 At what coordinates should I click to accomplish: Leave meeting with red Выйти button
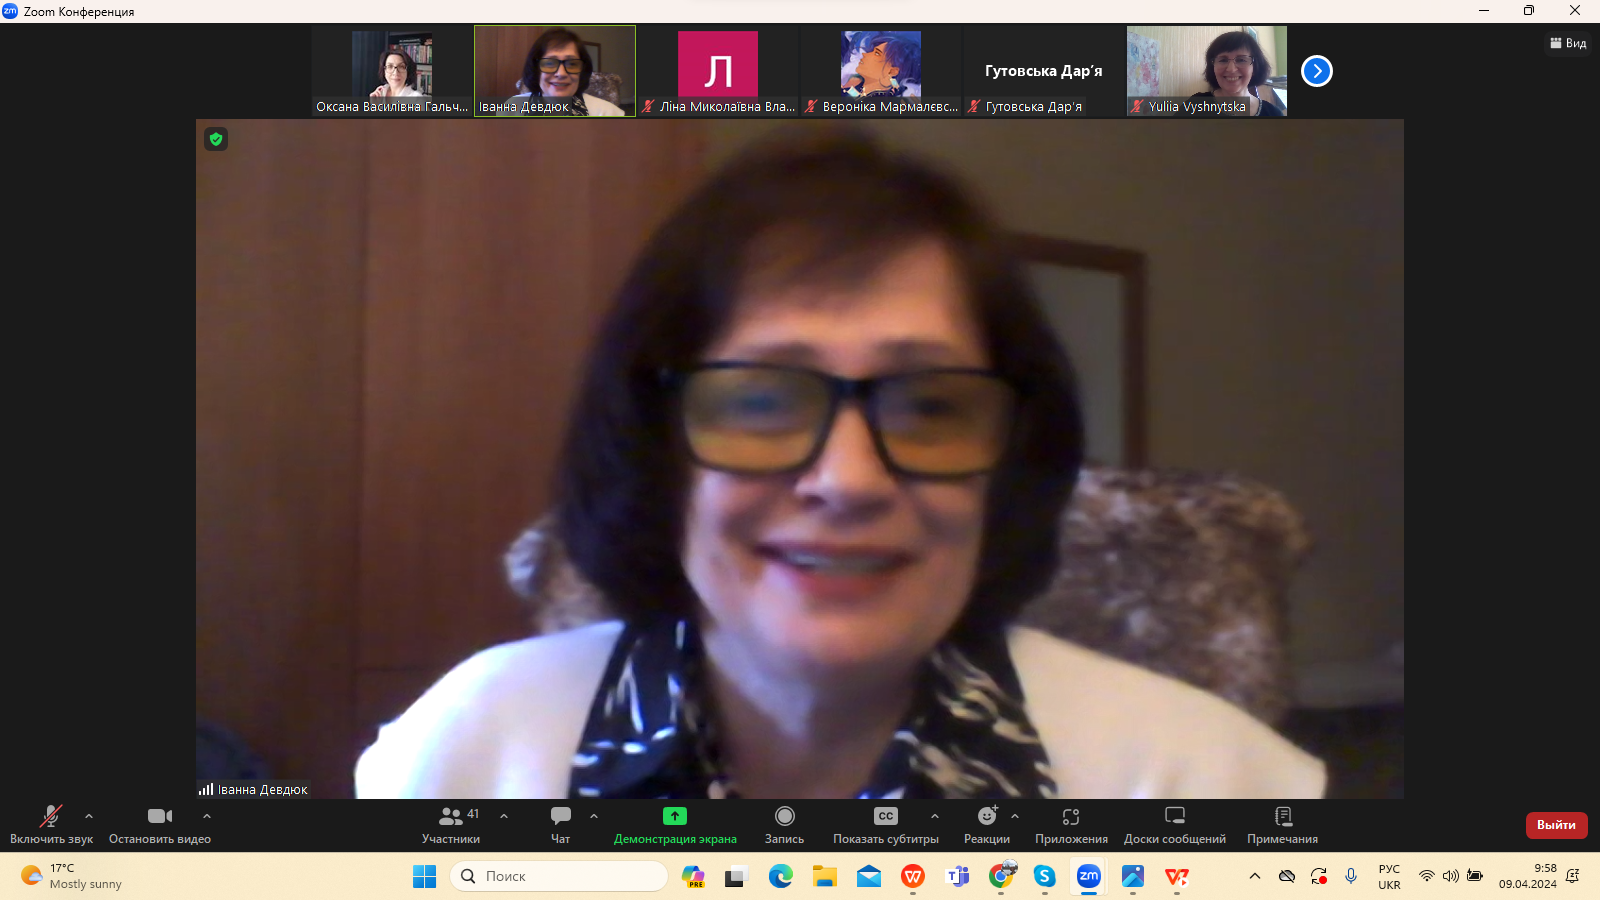(x=1556, y=825)
